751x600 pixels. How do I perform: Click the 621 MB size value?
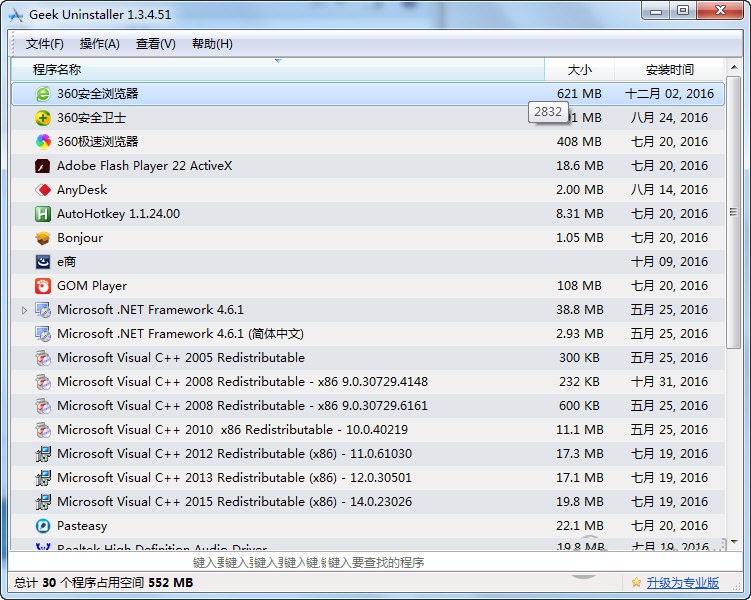(x=579, y=94)
